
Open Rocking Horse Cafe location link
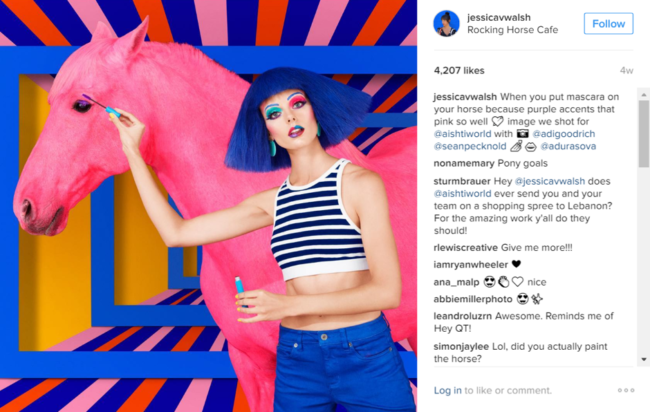click(x=512, y=30)
